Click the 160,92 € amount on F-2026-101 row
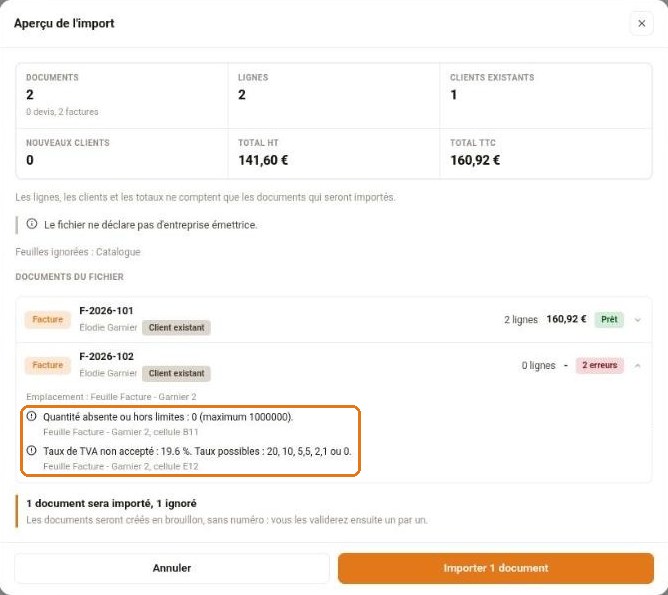 tap(566, 319)
